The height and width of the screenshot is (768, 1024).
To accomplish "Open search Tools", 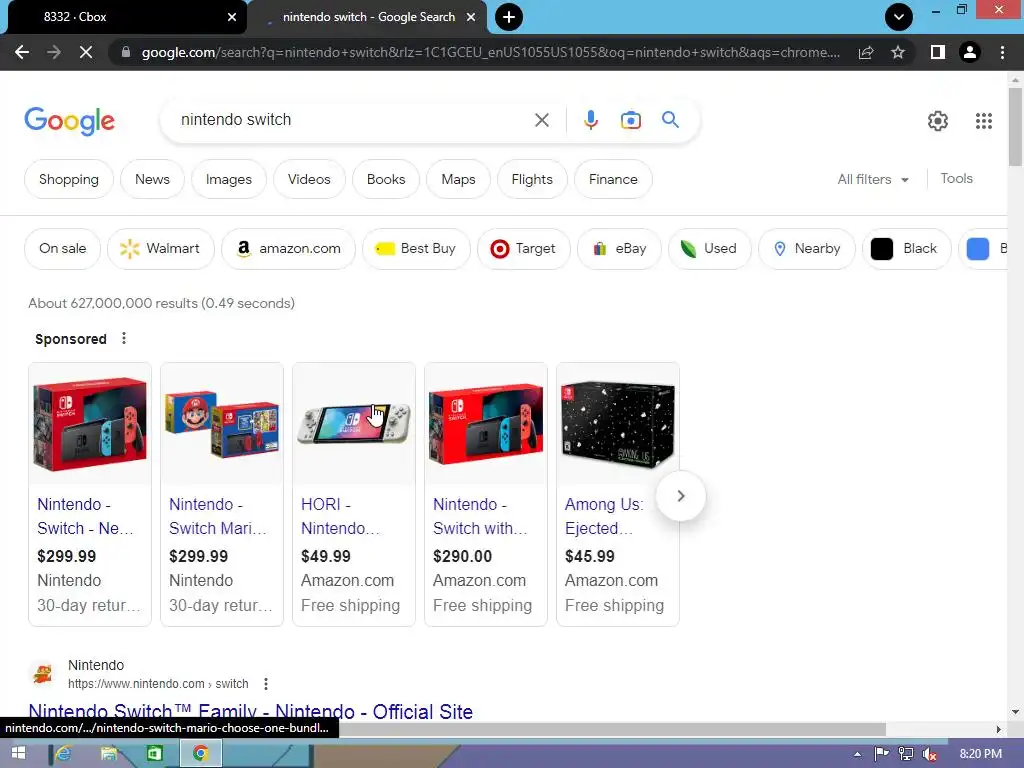I will point(956,178).
